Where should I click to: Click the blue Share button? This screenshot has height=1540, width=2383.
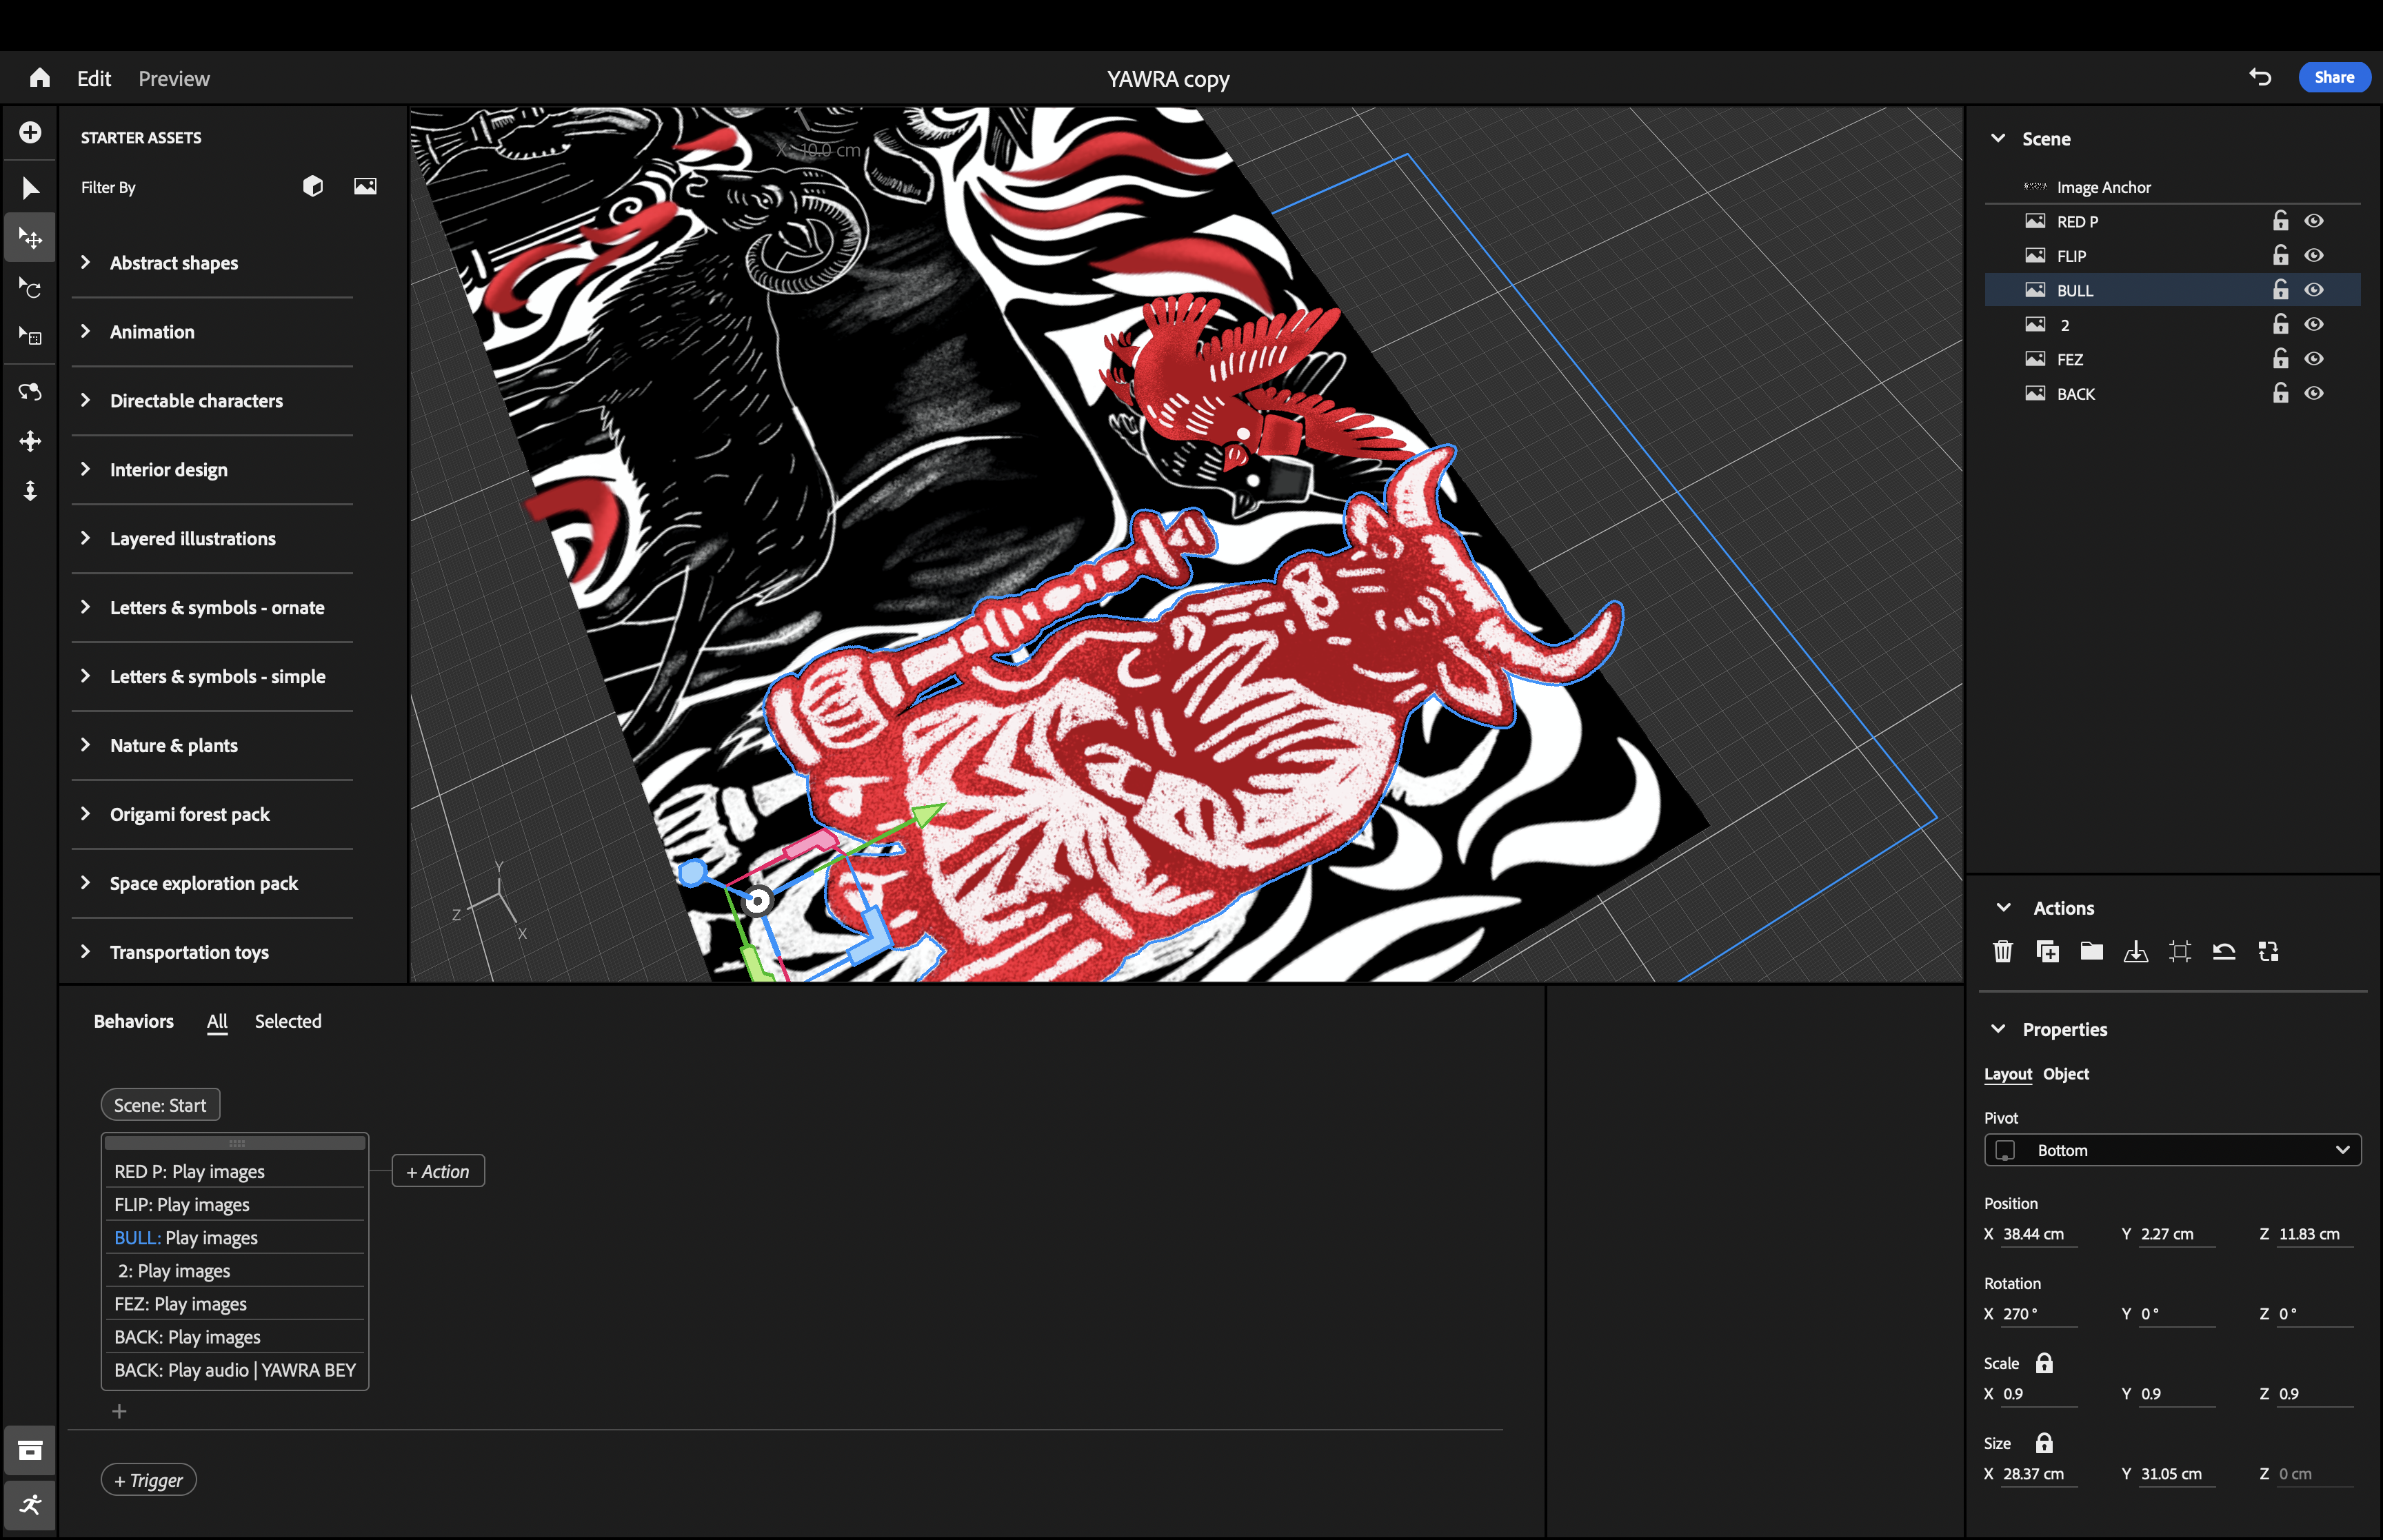pyautogui.click(x=2334, y=77)
